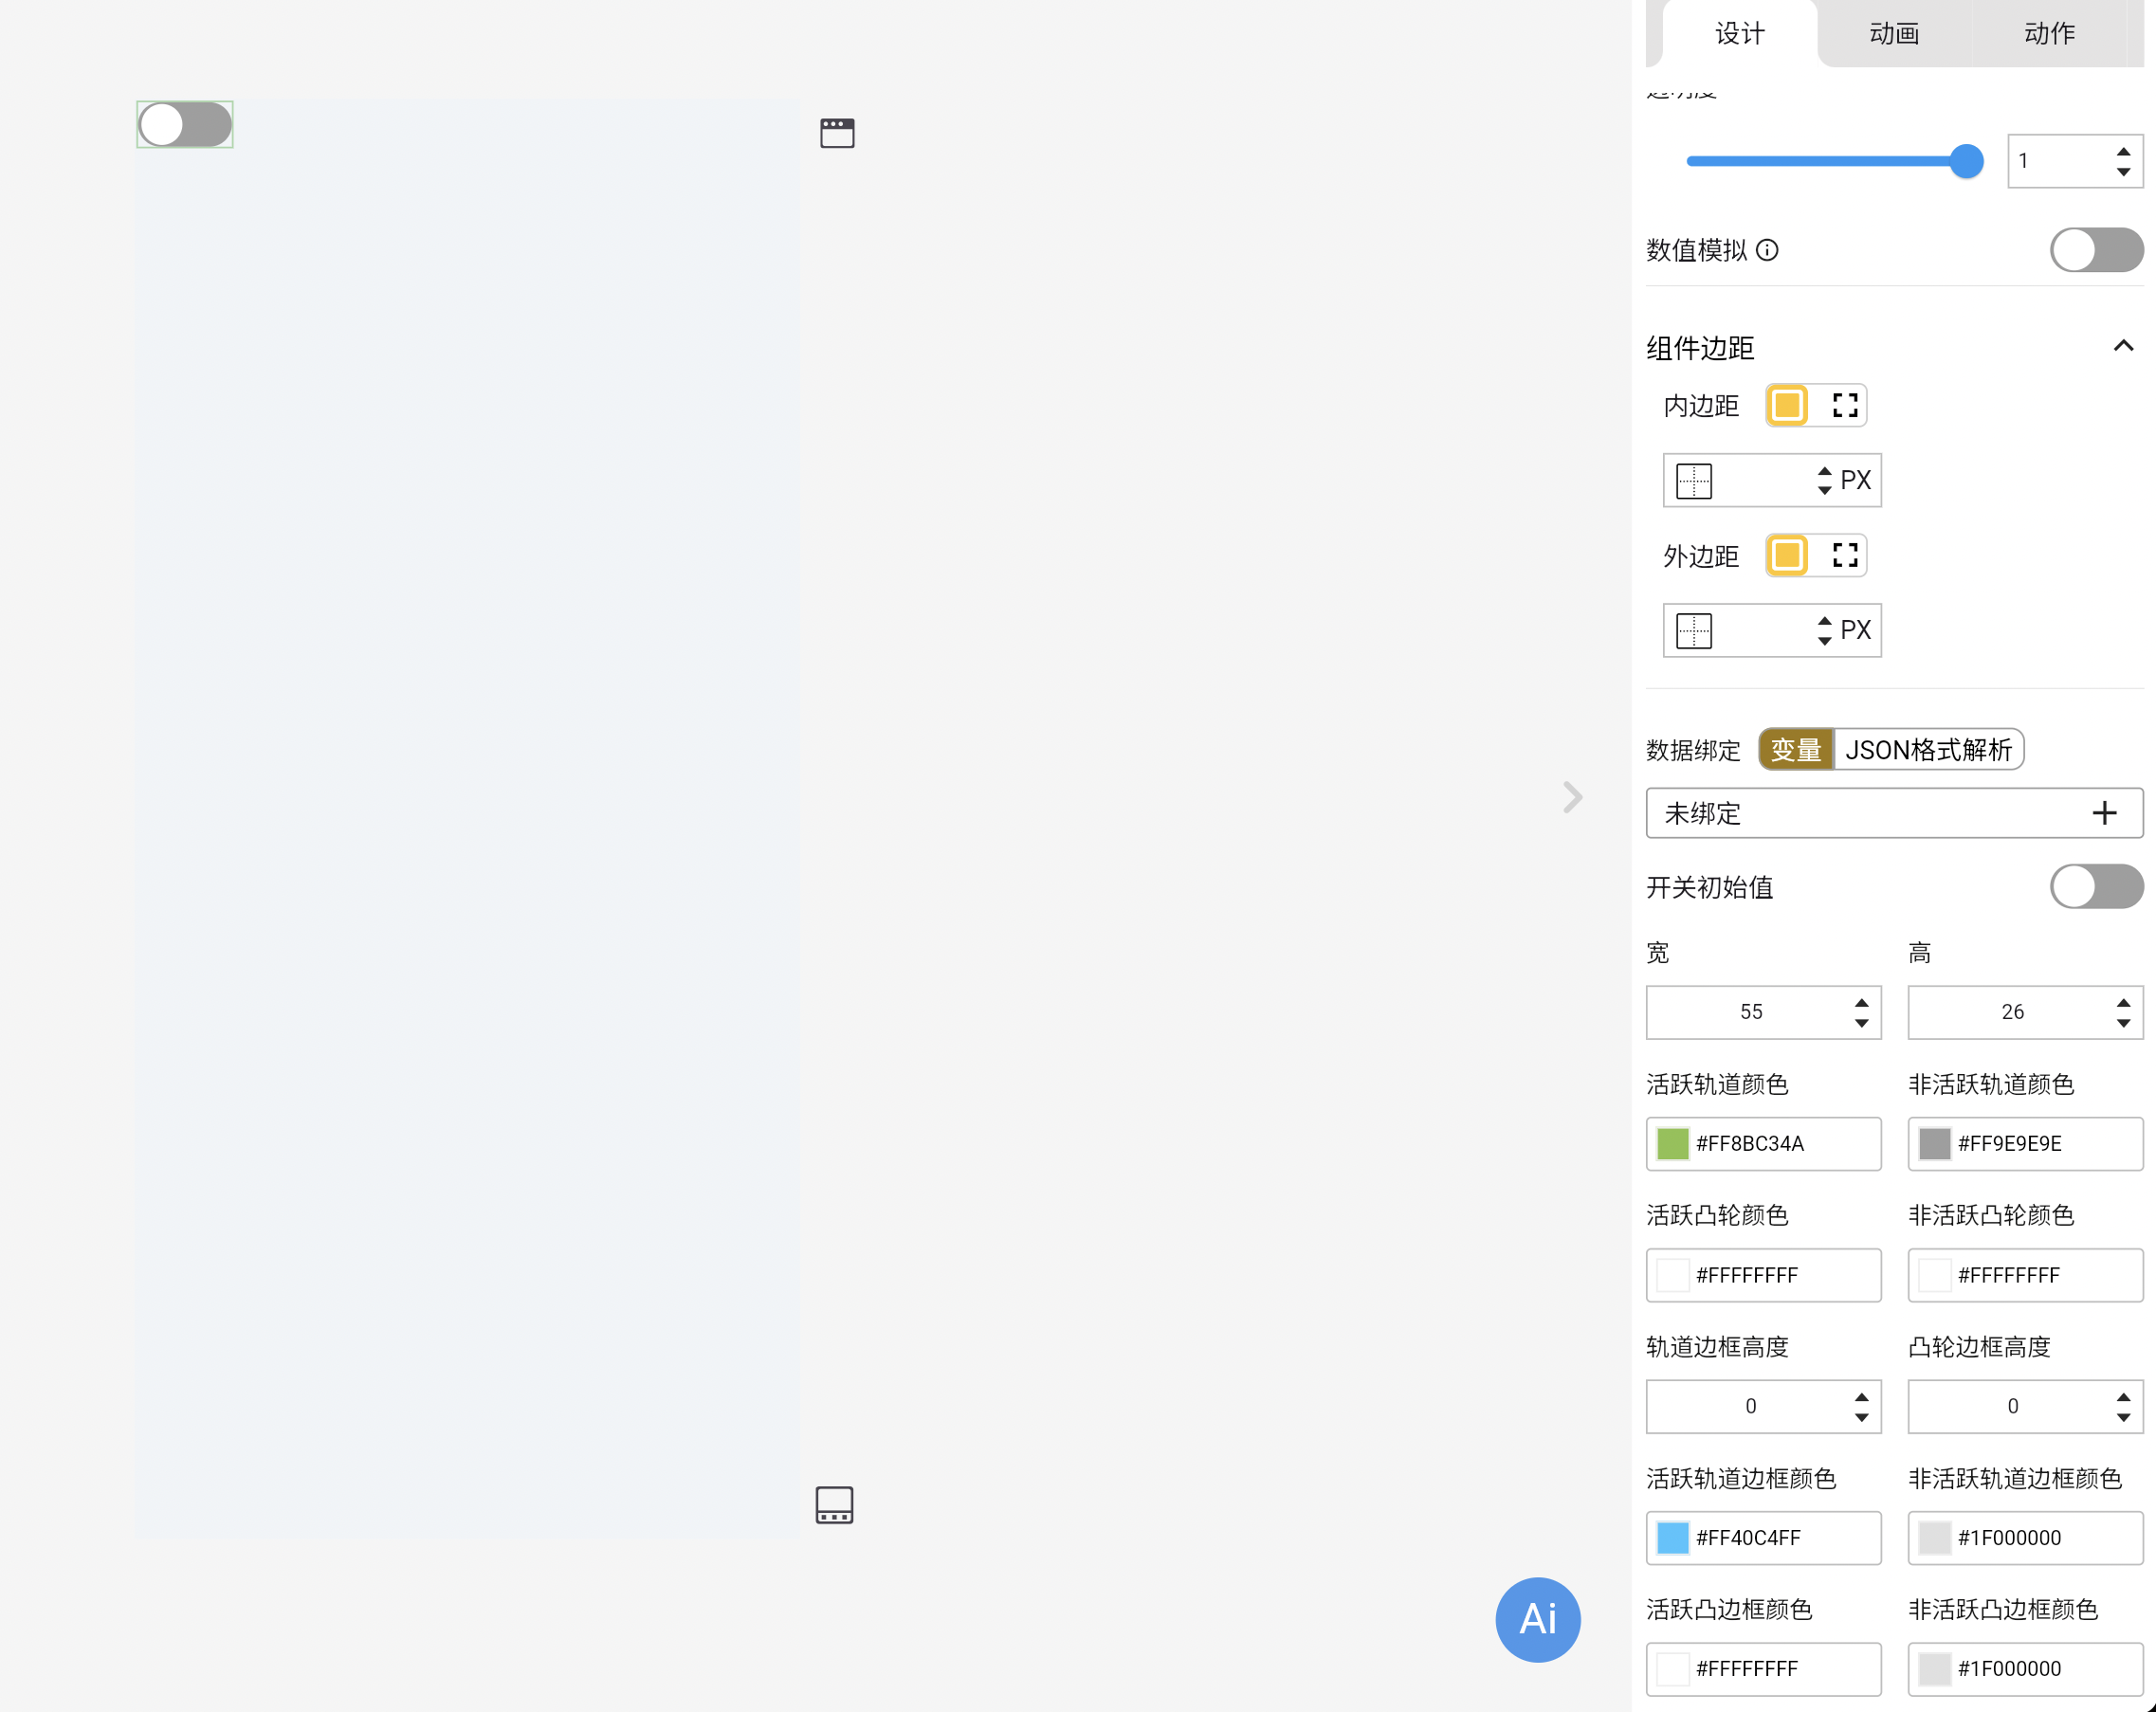
Task: Select per-side inner padding (内边距) bracket icon
Action: click(1844, 406)
